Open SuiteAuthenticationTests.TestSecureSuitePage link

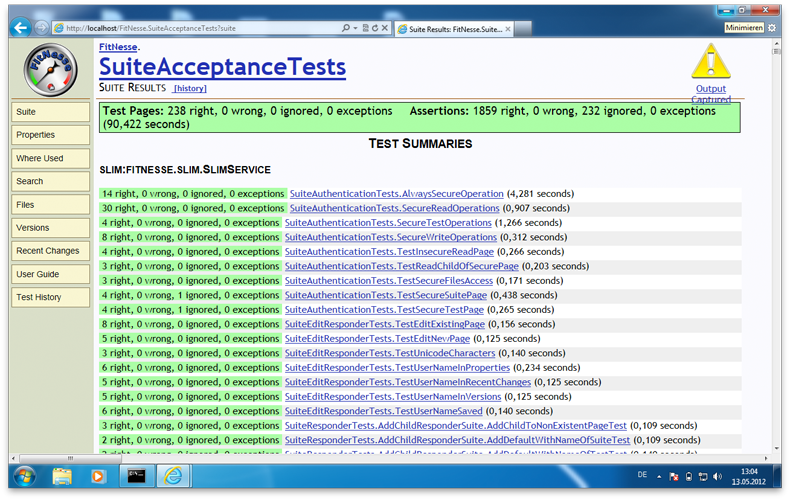(x=385, y=295)
